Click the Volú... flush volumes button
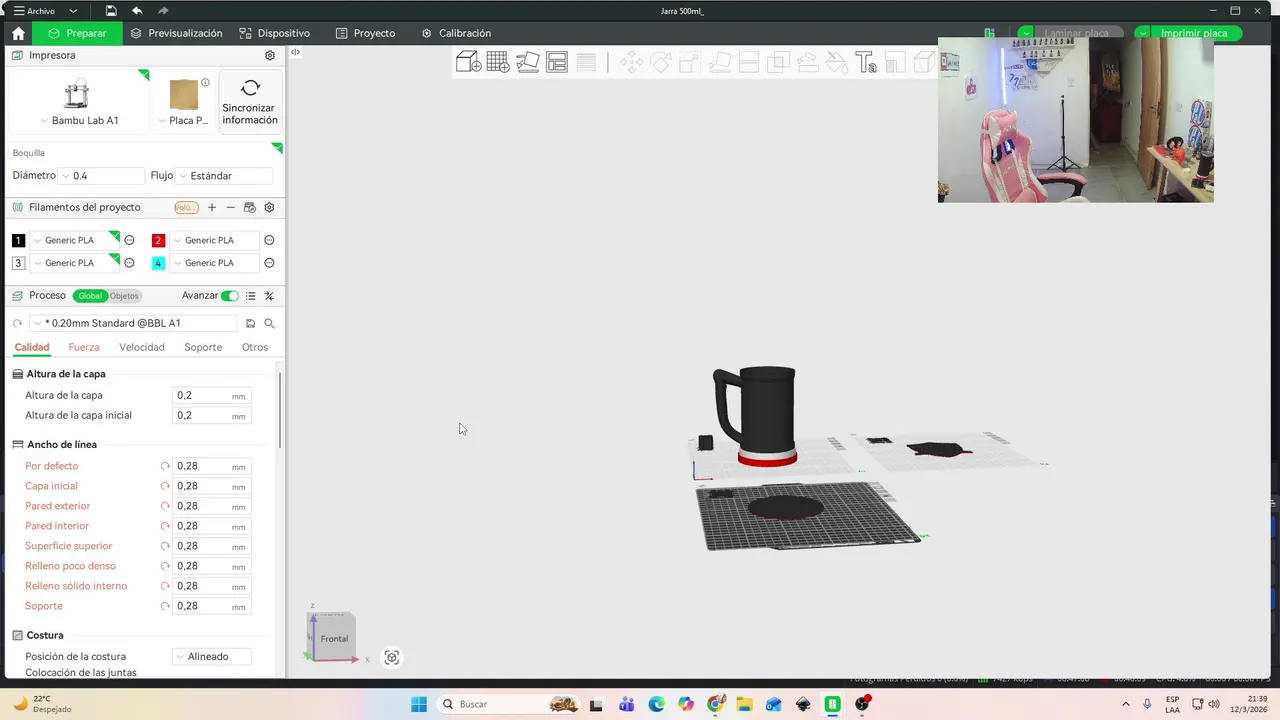 pyautogui.click(x=186, y=208)
